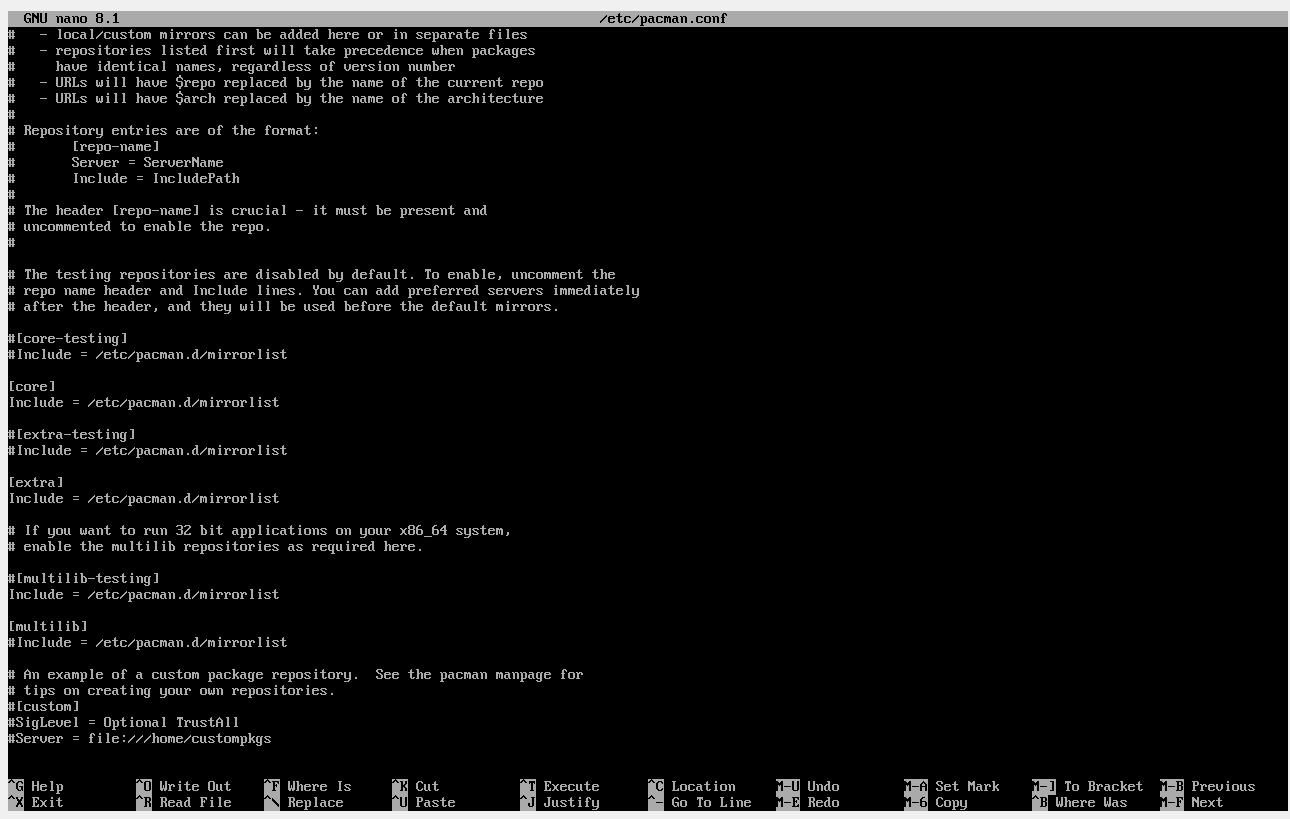
Task: Click the commented Include line under [multilib]
Action: pyautogui.click(x=148, y=642)
